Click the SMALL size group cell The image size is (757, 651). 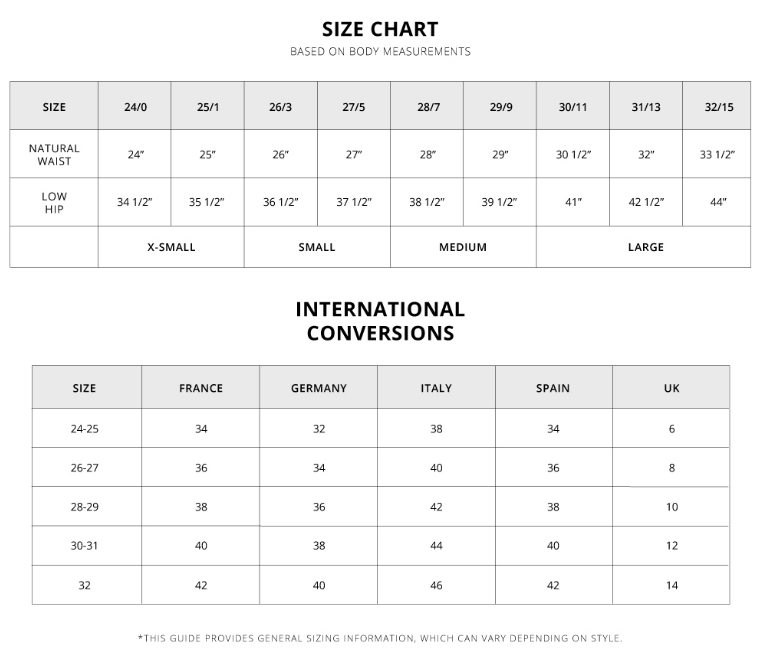pyautogui.click(x=317, y=247)
